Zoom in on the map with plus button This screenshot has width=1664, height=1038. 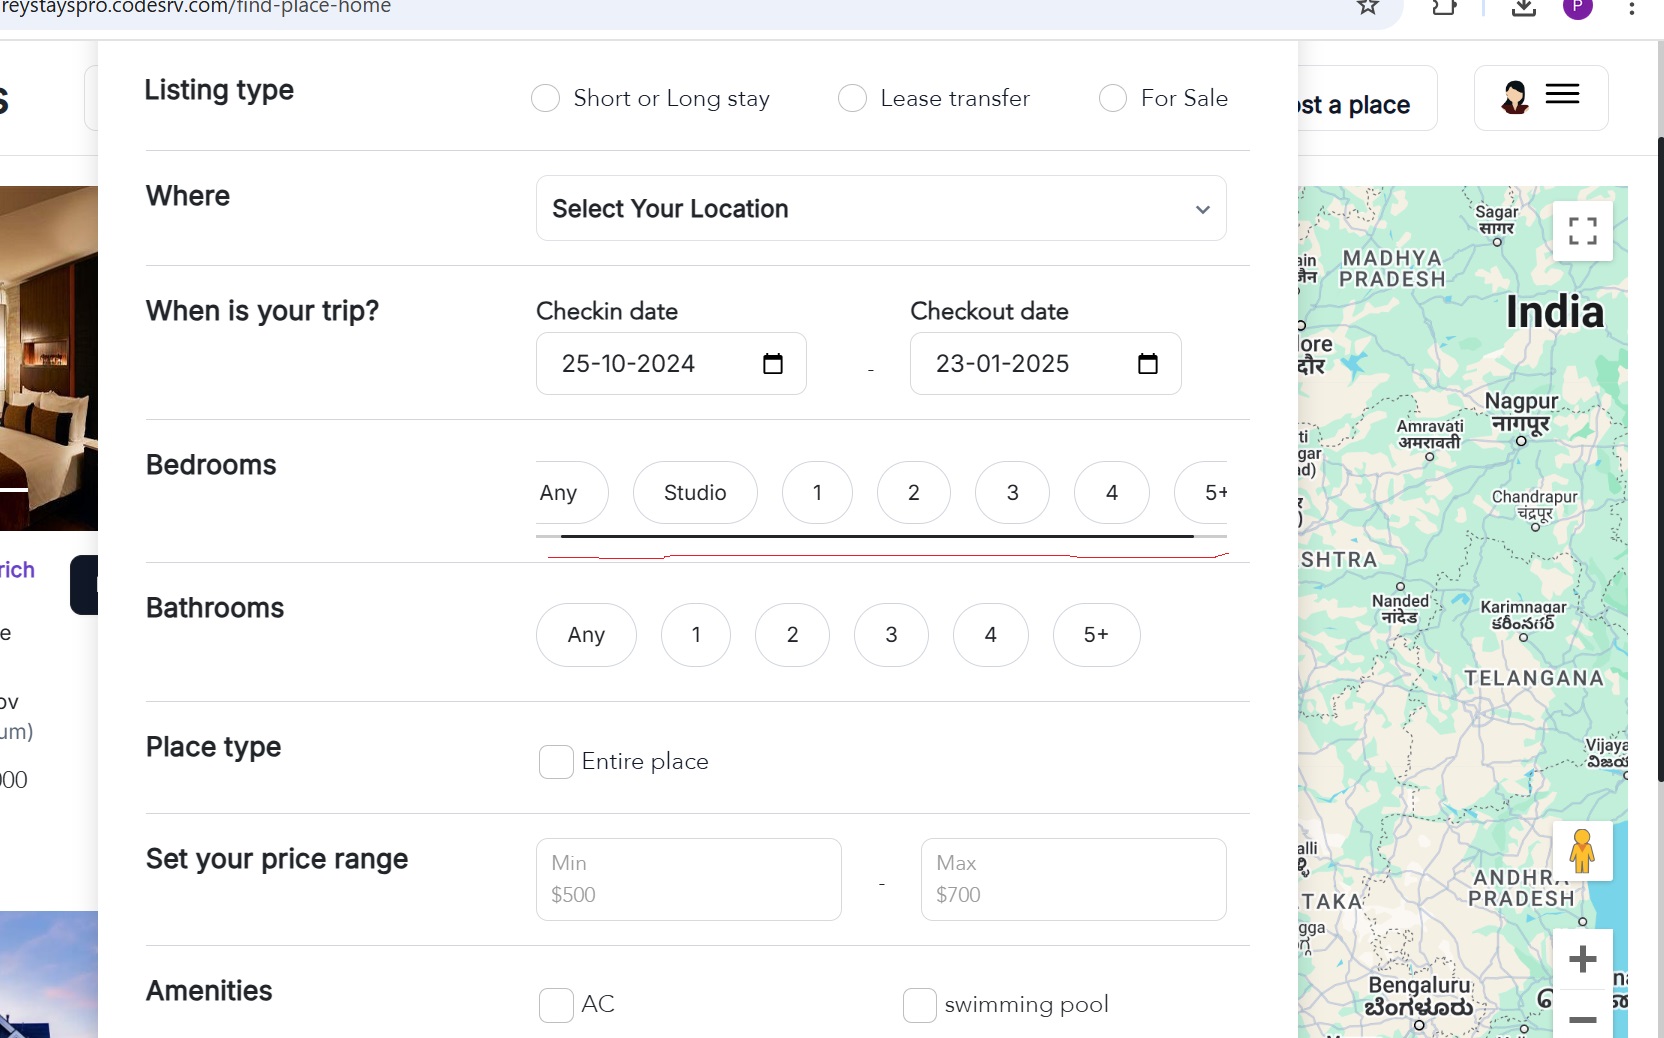[1582, 960]
